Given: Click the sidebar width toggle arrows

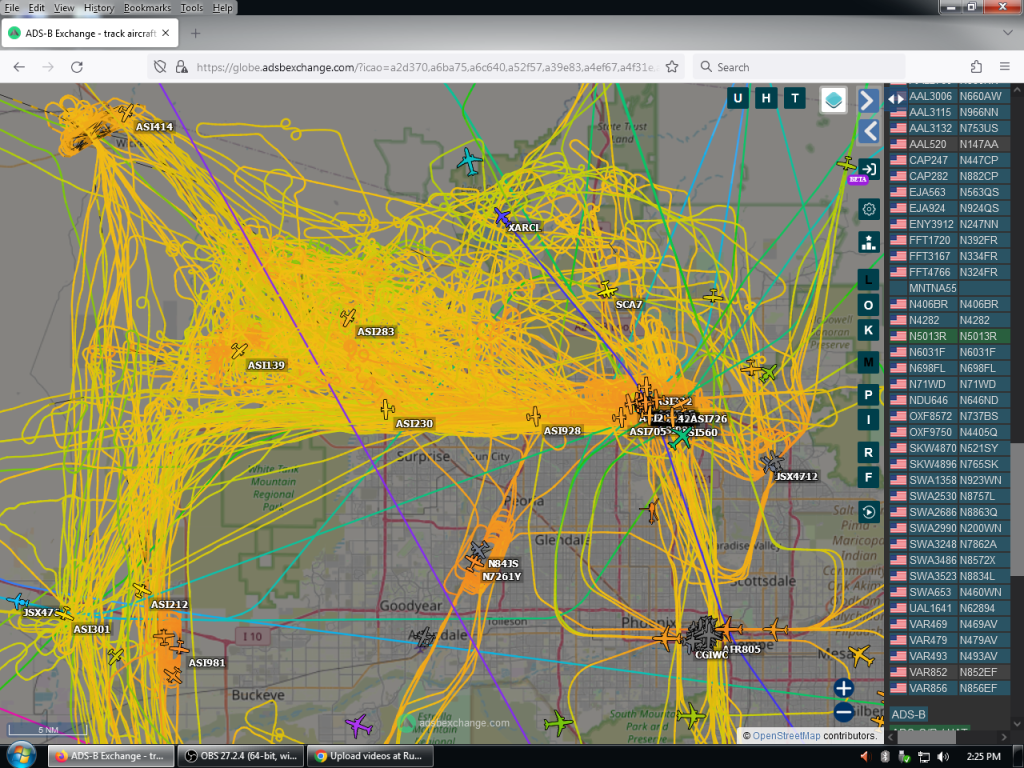Looking at the screenshot, I should click(x=896, y=99).
